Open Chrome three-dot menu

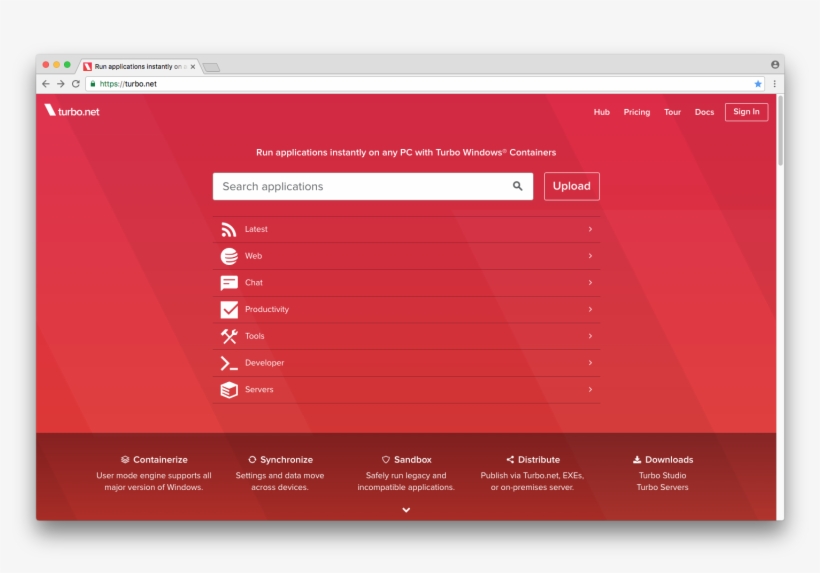click(775, 84)
